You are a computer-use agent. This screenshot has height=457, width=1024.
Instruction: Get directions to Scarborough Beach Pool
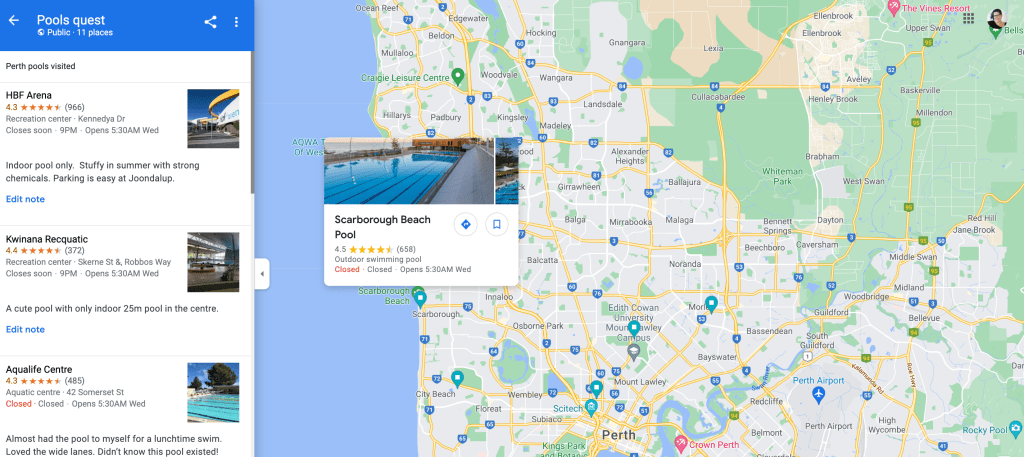pyautogui.click(x=466, y=225)
